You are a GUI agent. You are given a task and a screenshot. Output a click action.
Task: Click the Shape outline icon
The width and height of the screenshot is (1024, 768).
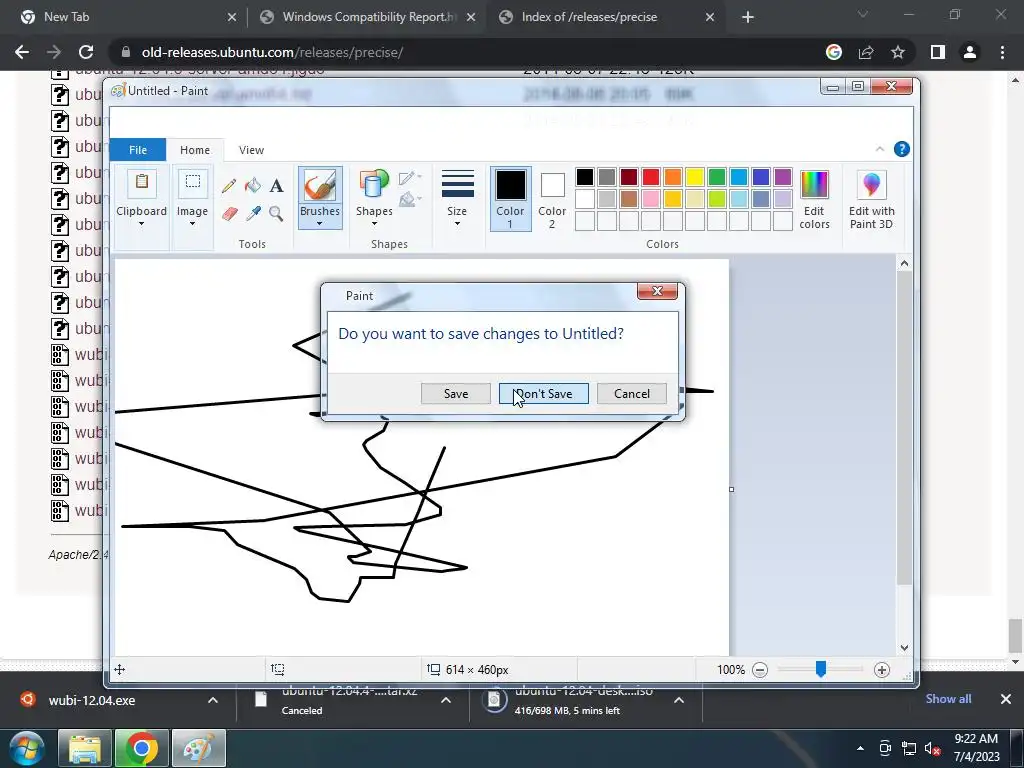point(409,178)
